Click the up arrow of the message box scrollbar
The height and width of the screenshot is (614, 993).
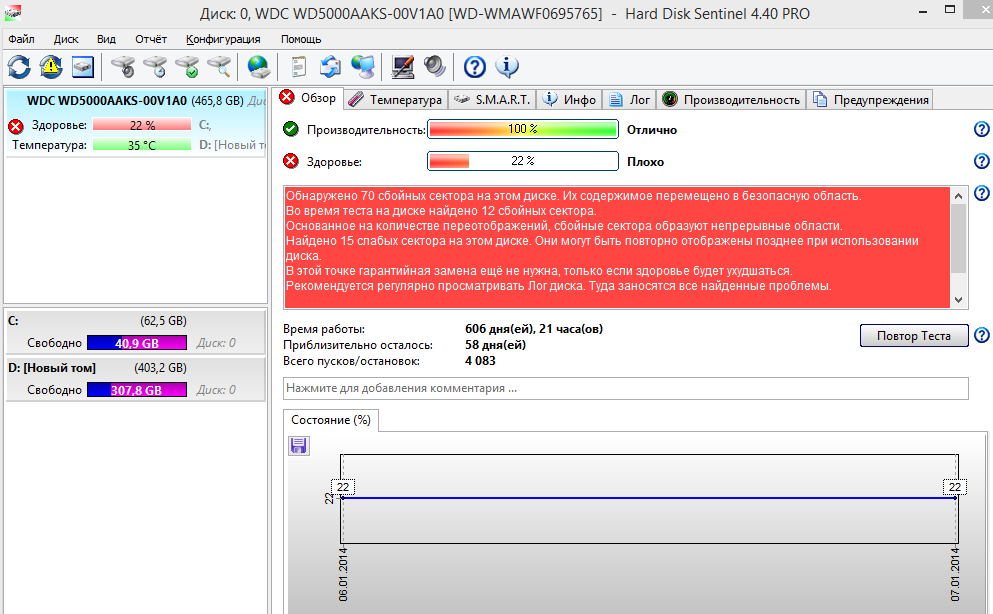(958, 196)
